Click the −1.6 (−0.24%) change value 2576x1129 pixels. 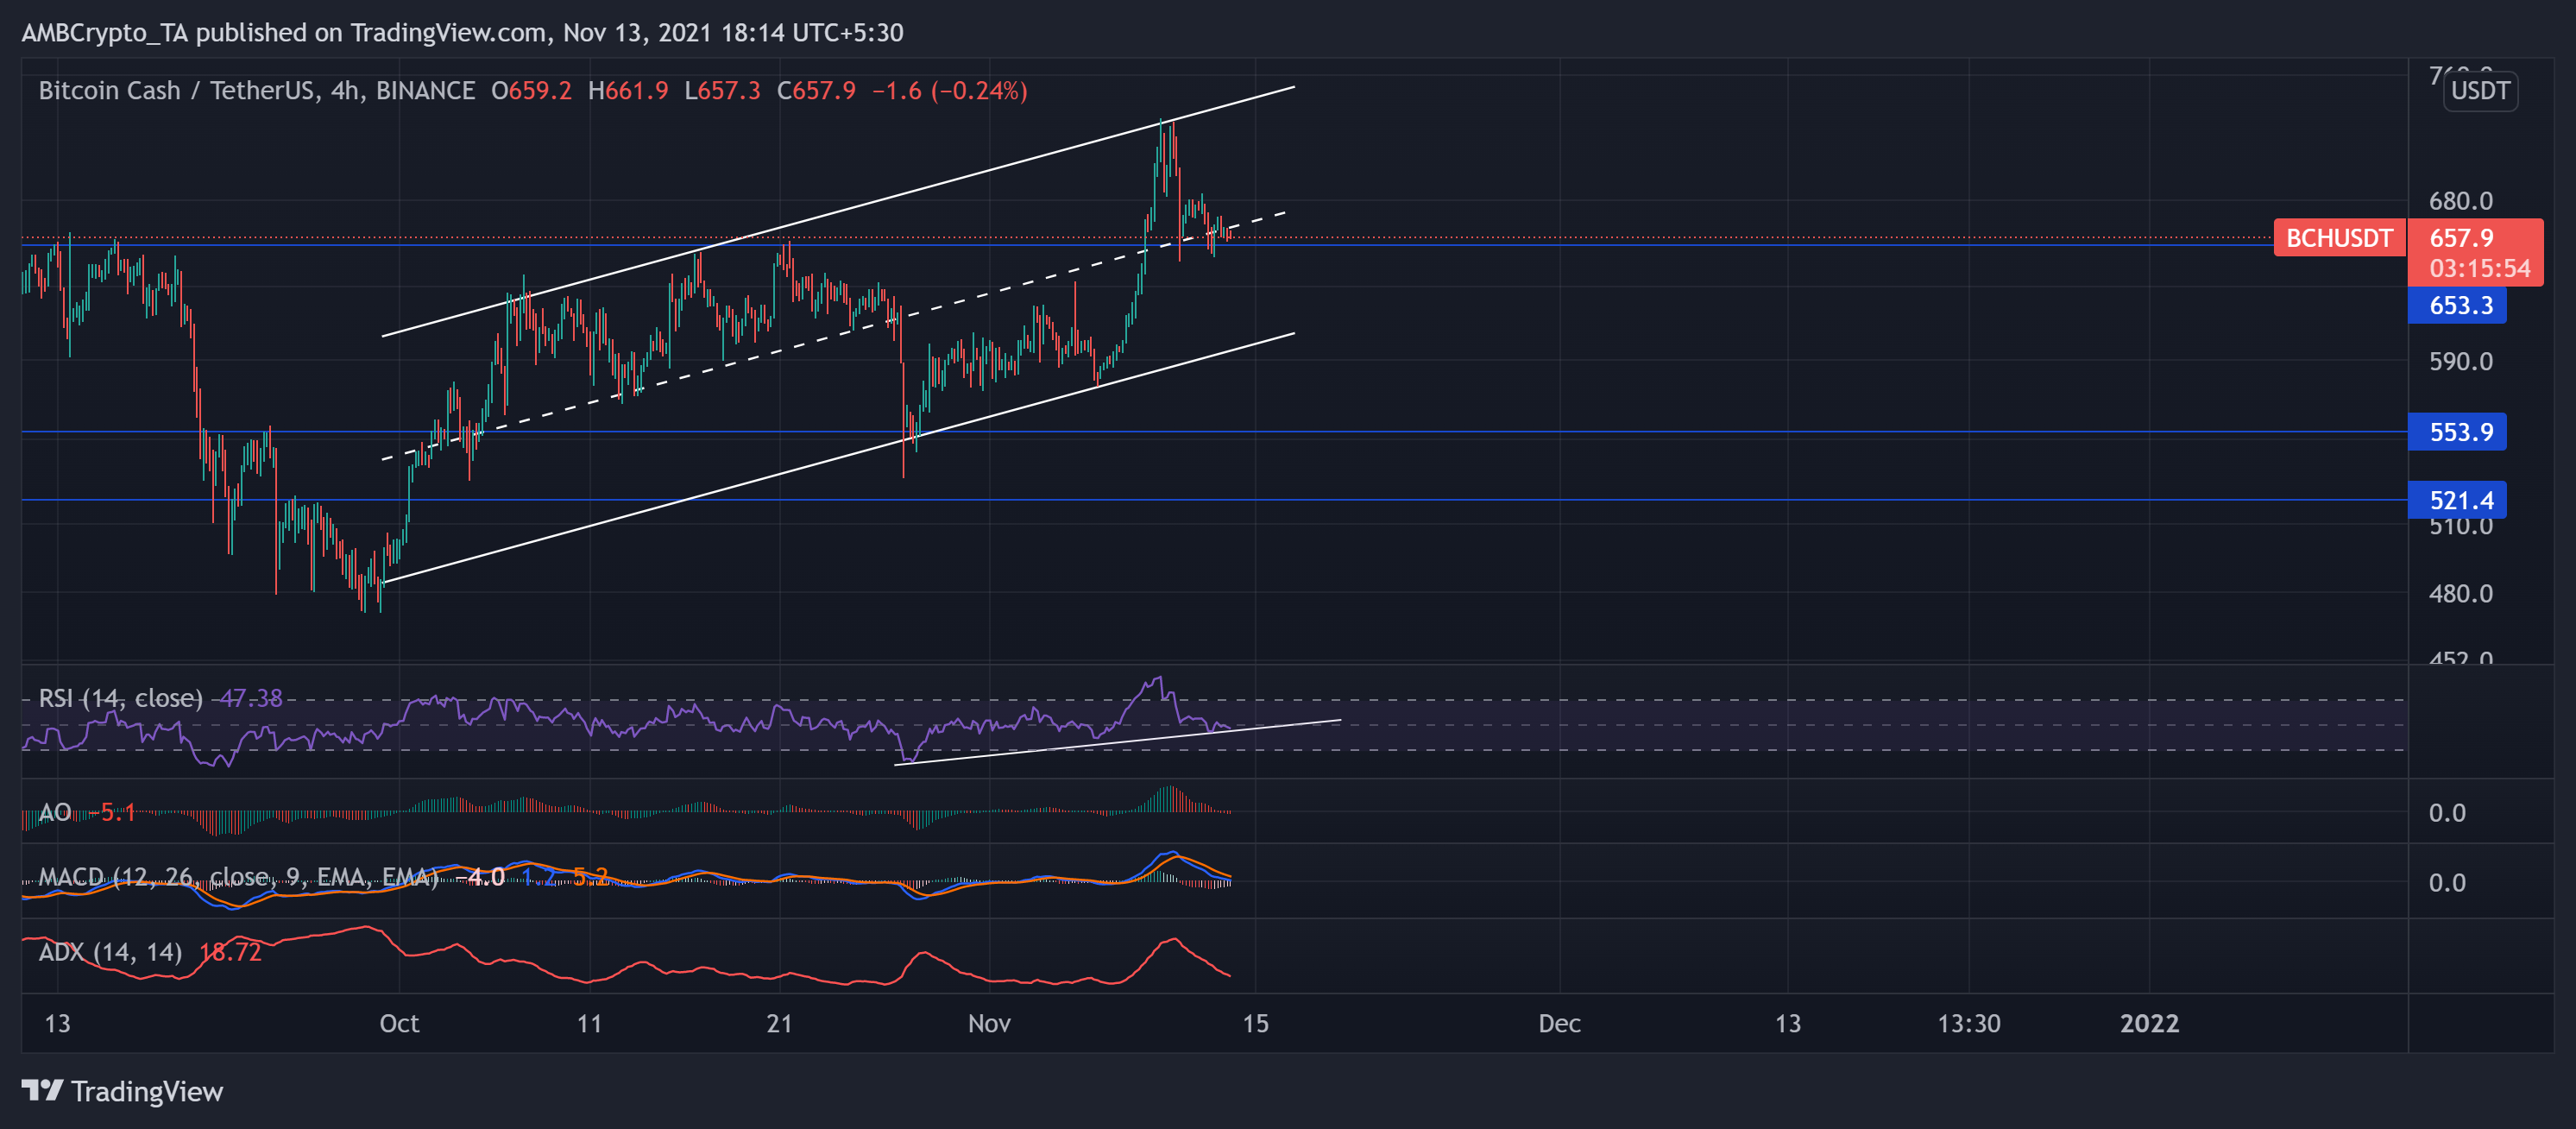[950, 91]
